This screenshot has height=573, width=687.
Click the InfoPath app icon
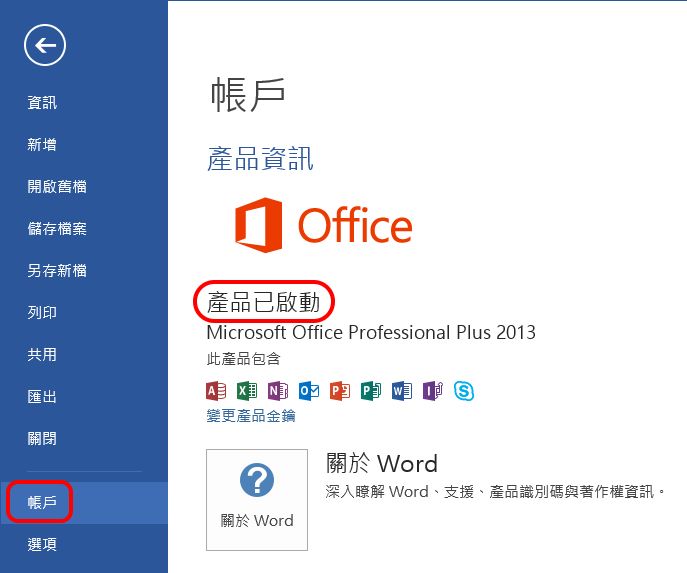(x=433, y=391)
